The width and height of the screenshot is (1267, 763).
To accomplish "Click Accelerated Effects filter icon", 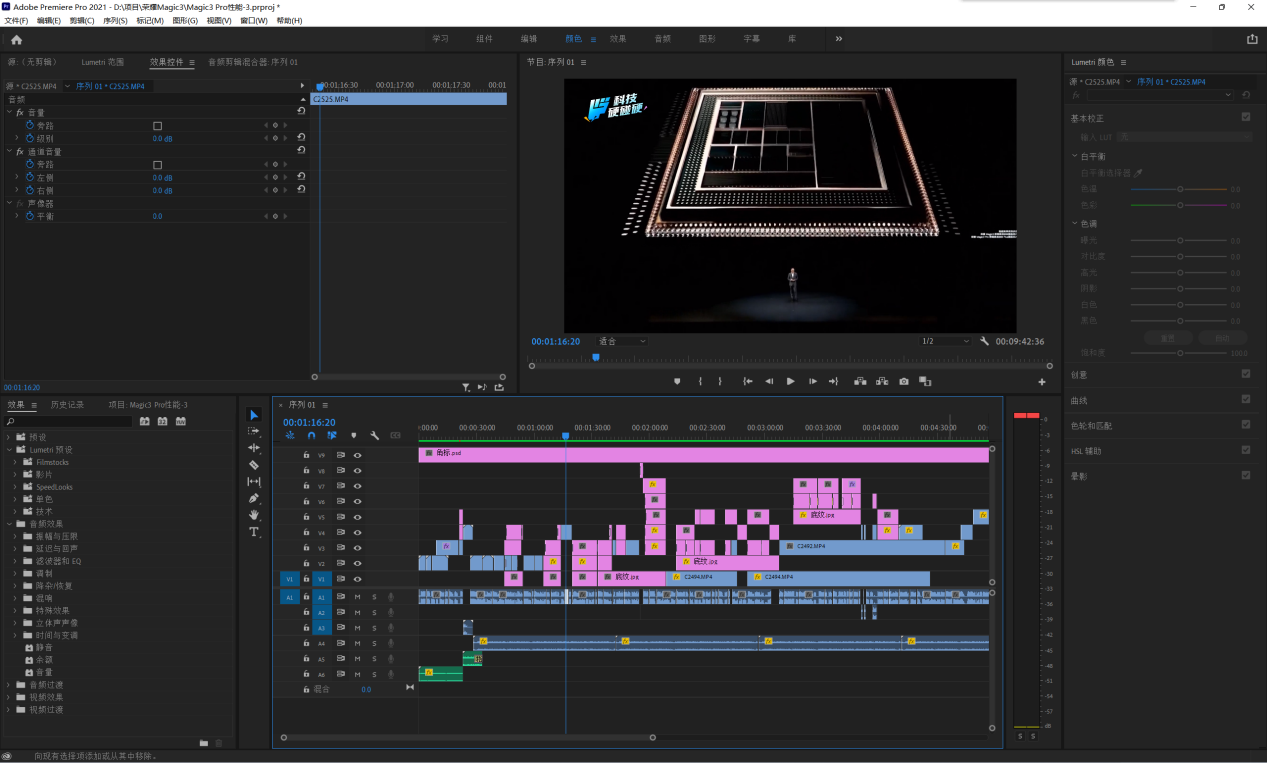I will point(145,421).
